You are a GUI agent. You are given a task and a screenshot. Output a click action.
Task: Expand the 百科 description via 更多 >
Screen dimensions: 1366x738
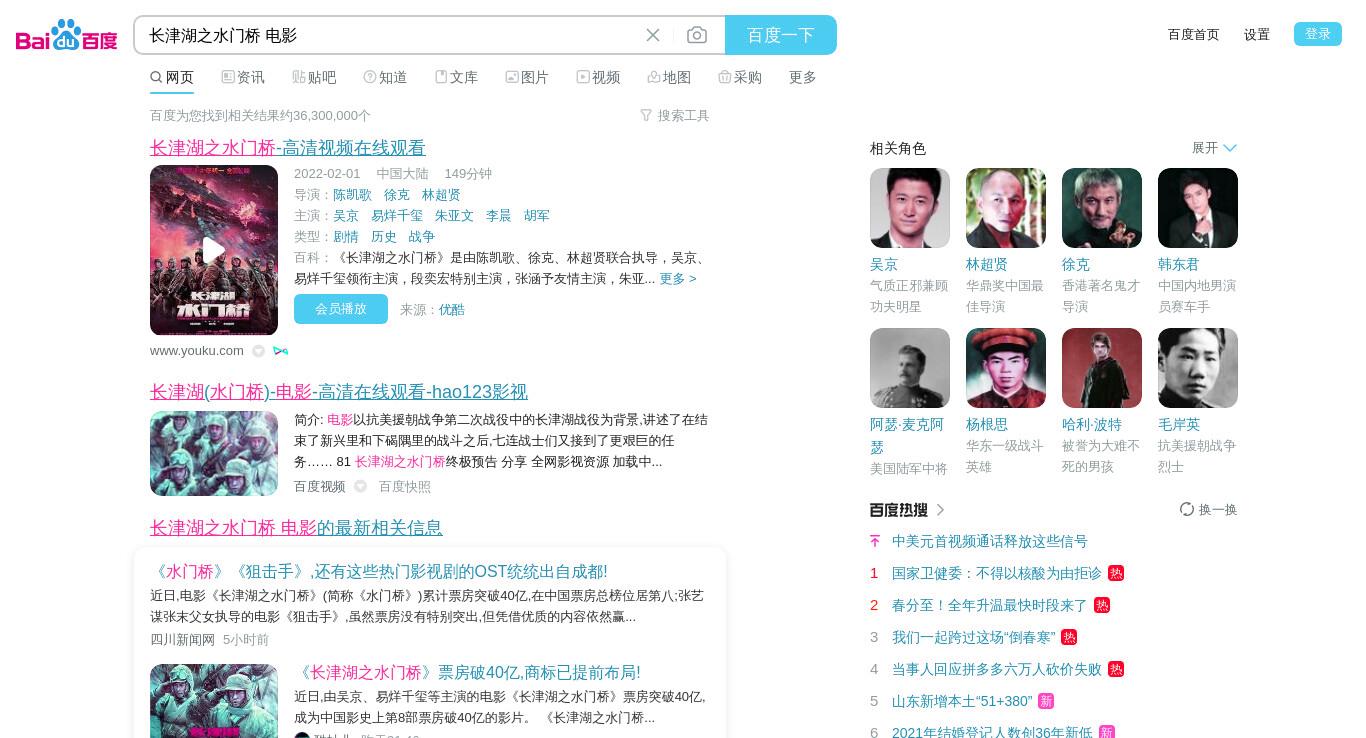click(x=678, y=278)
